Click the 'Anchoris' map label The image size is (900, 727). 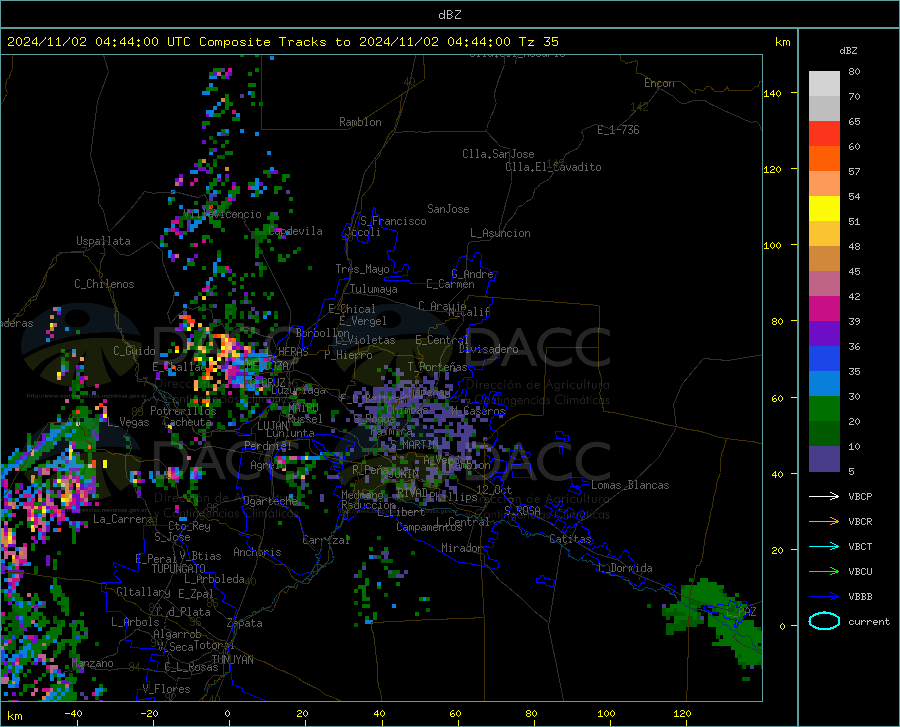257,552
